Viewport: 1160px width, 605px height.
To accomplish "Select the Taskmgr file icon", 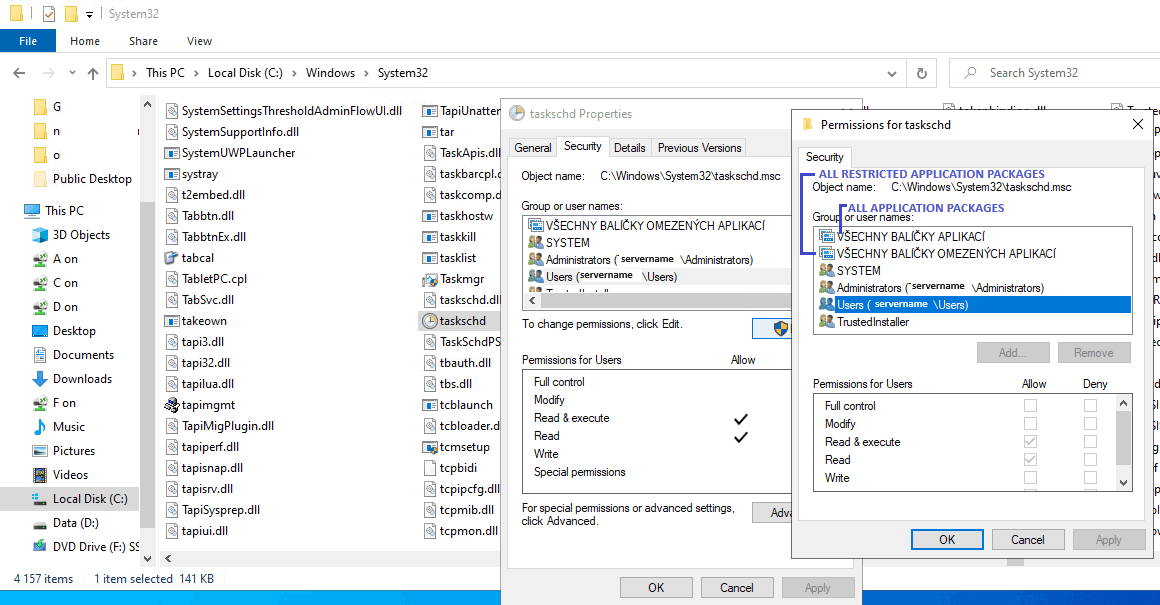I will (x=430, y=280).
